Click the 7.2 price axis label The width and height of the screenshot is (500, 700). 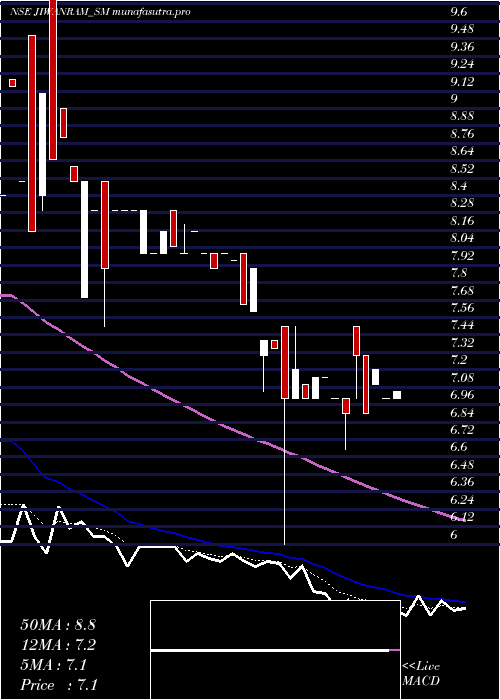coord(458,360)
